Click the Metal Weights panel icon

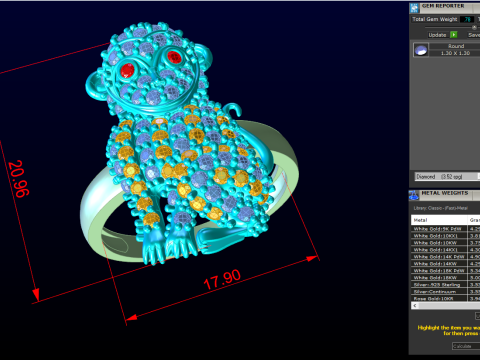pyautogui.click(x=414, y=195)
